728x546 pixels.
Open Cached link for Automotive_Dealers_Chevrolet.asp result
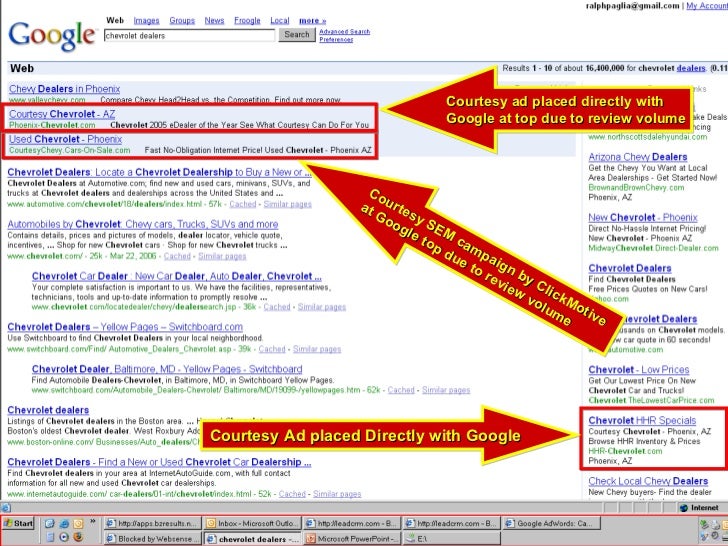pos(272,349)
